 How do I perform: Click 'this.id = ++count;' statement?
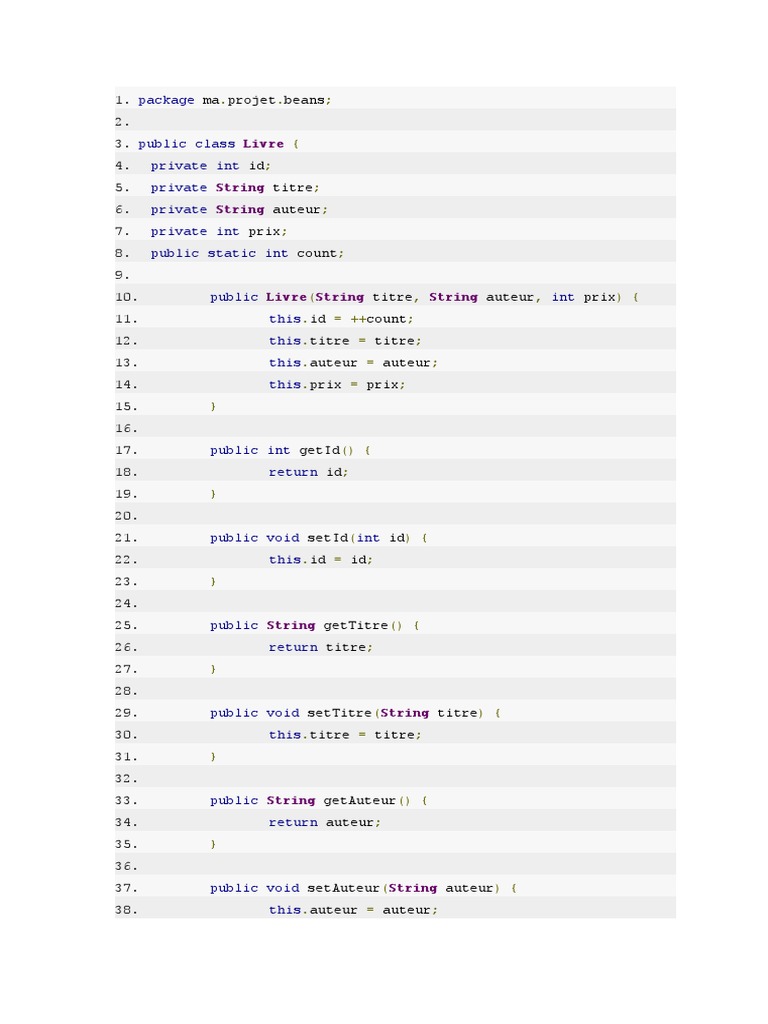pyautogui.click(x=341, y=319)
